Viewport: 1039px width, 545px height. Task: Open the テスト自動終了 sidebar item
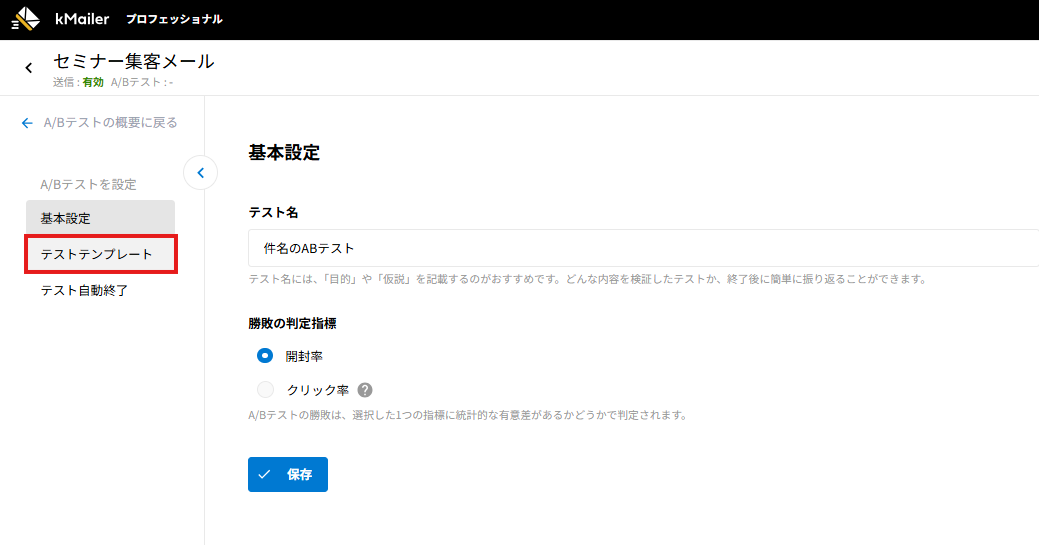[84, 290]
